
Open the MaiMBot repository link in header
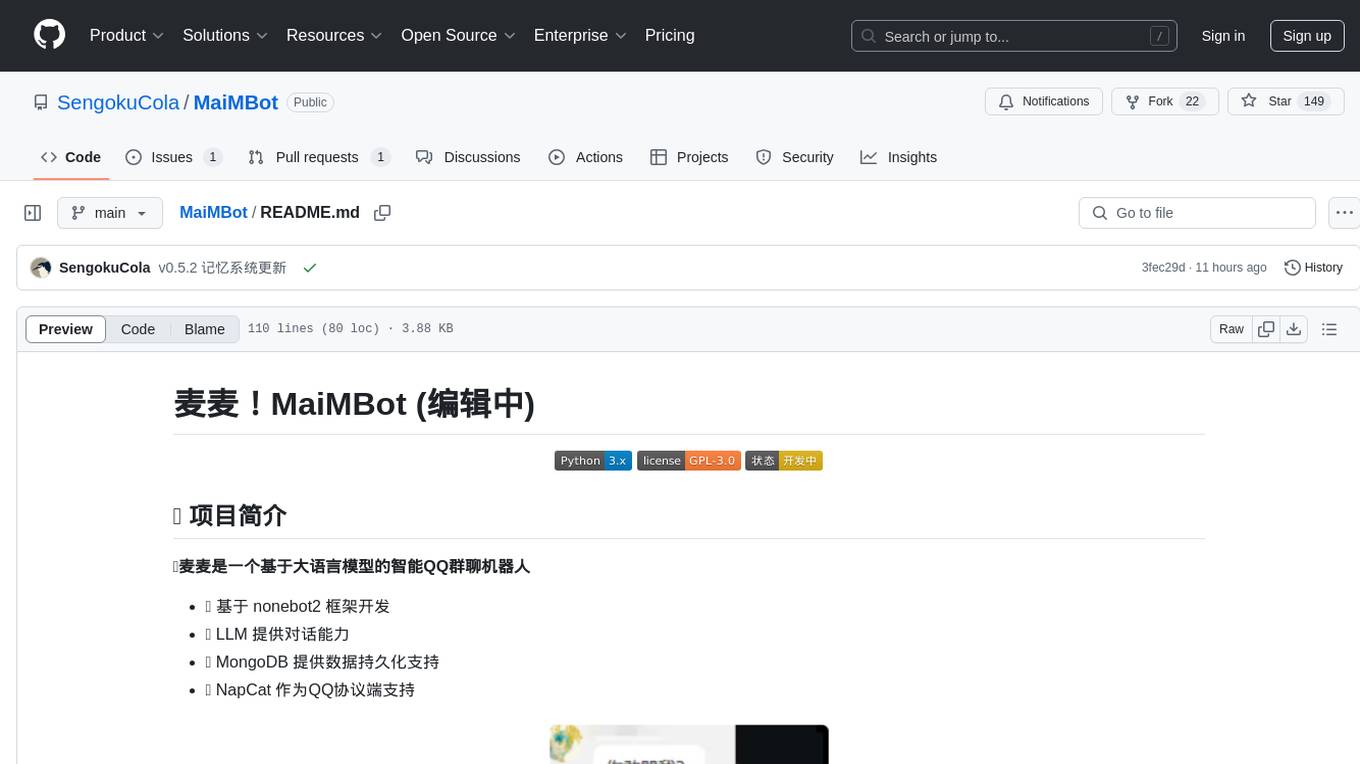(x=235, y=102)
